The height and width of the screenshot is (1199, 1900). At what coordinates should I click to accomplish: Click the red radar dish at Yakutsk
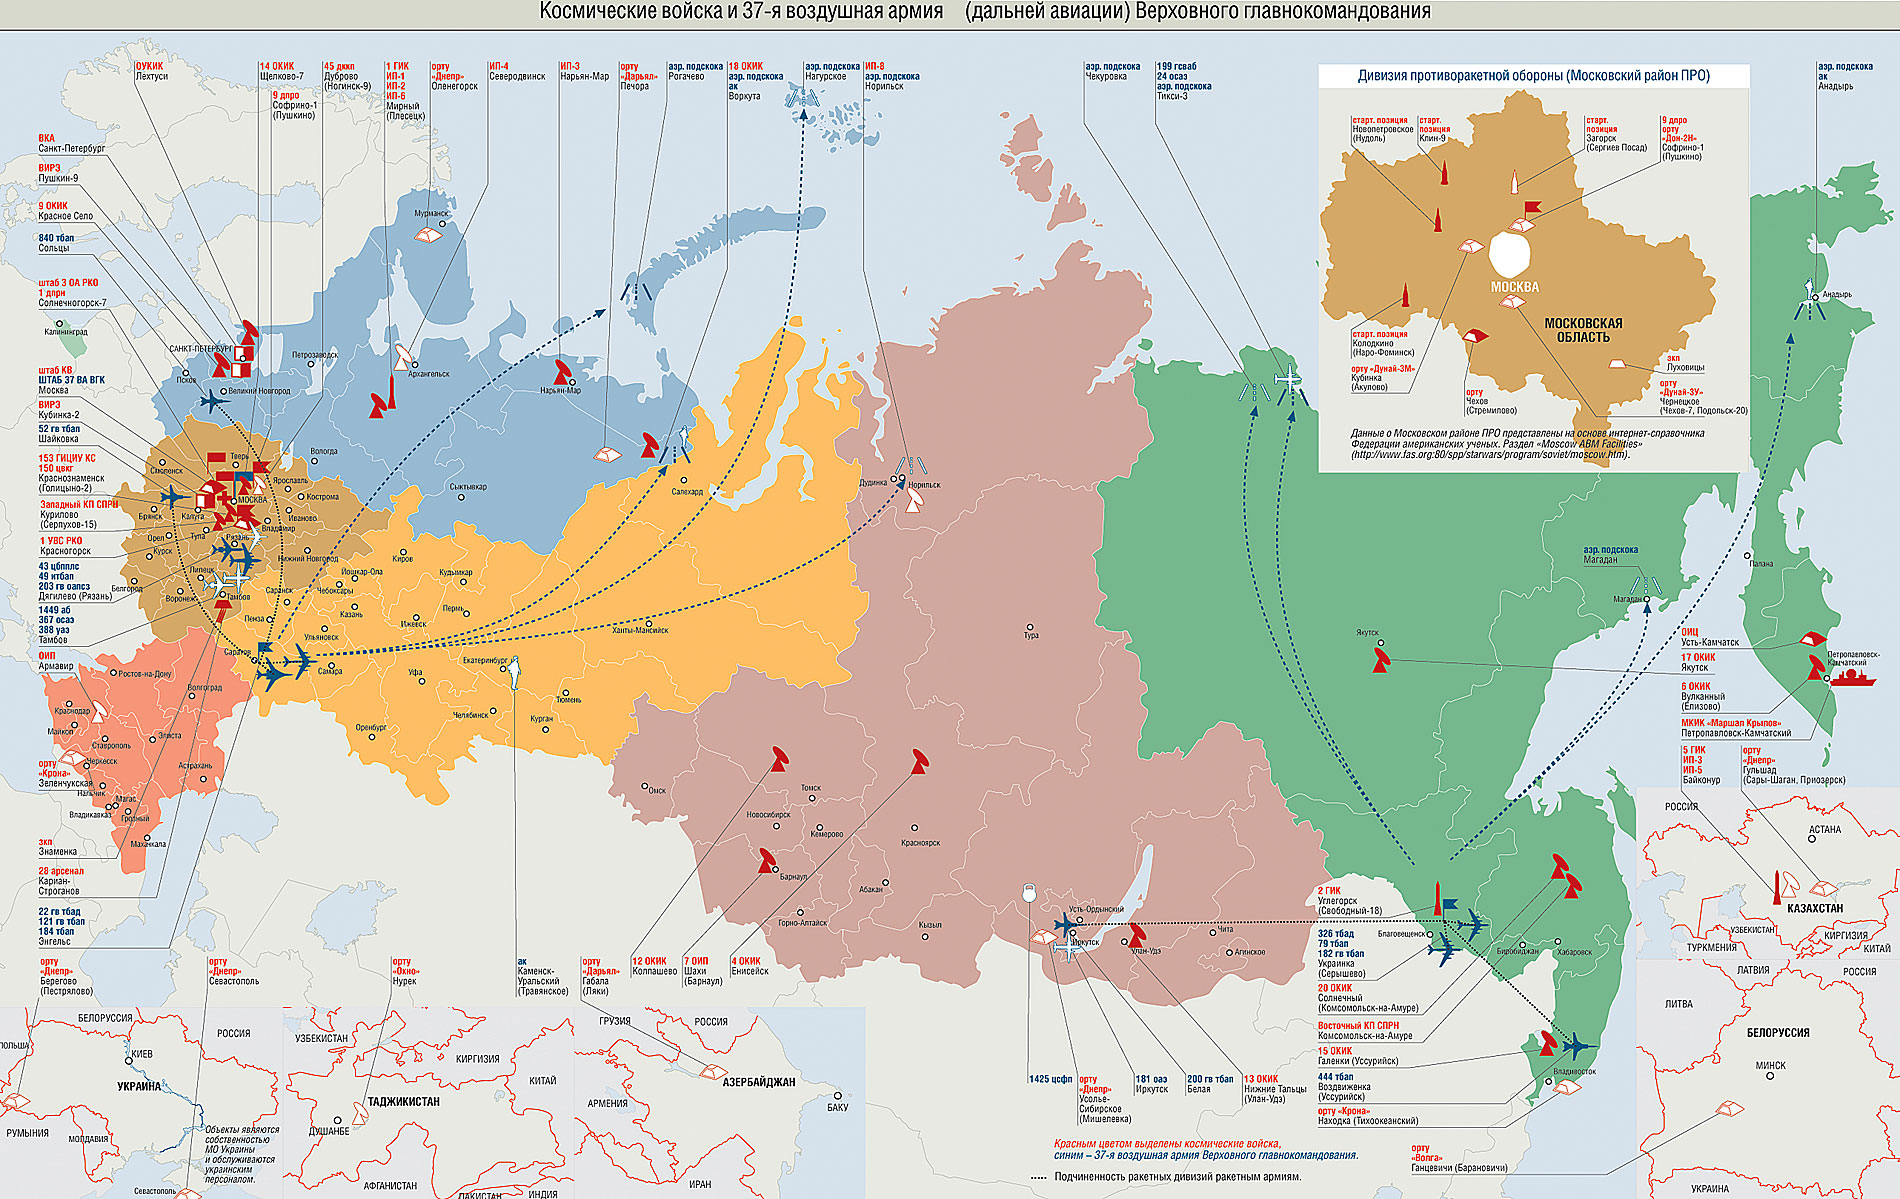pos(1381,659)
